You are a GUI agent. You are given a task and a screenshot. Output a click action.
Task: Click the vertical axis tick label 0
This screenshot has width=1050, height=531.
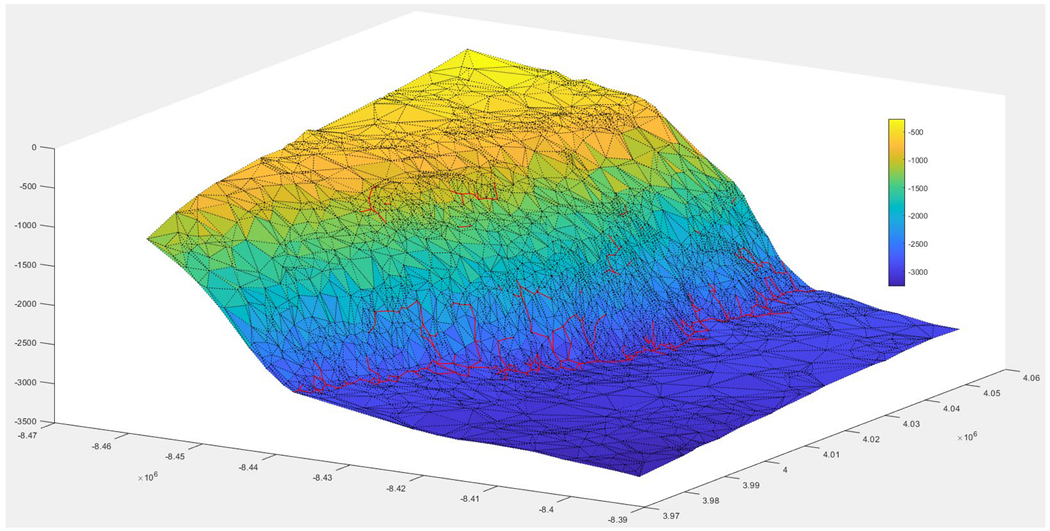point(36,147)
